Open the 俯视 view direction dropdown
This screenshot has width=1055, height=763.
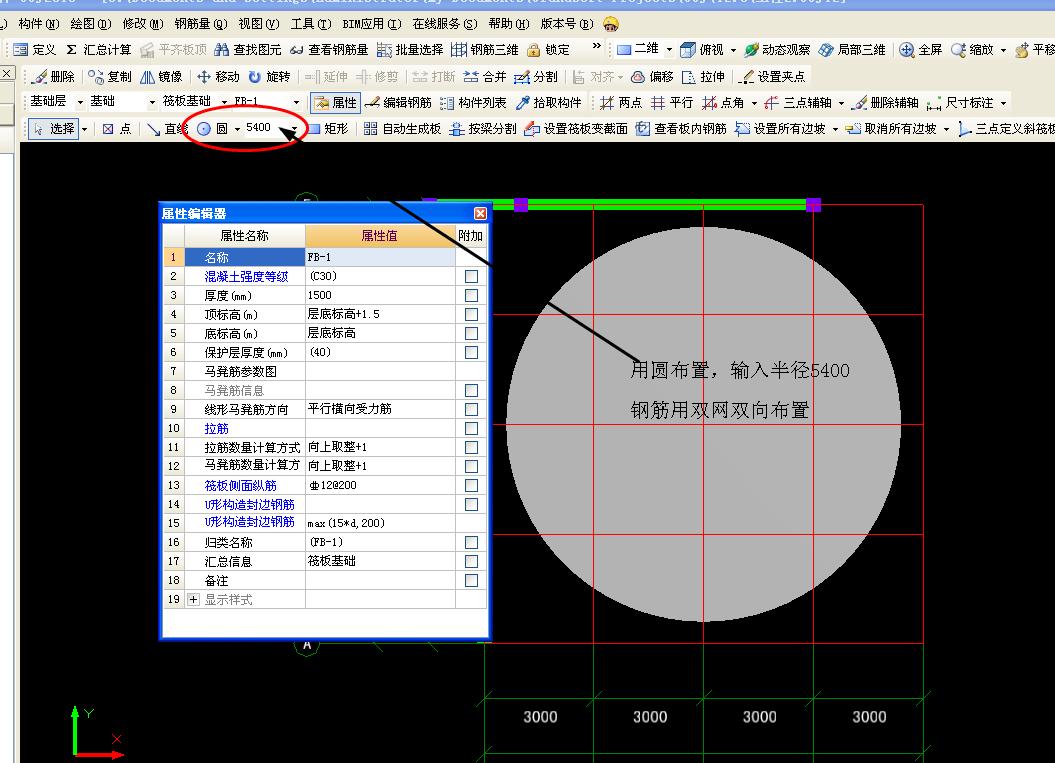(733, 50)
